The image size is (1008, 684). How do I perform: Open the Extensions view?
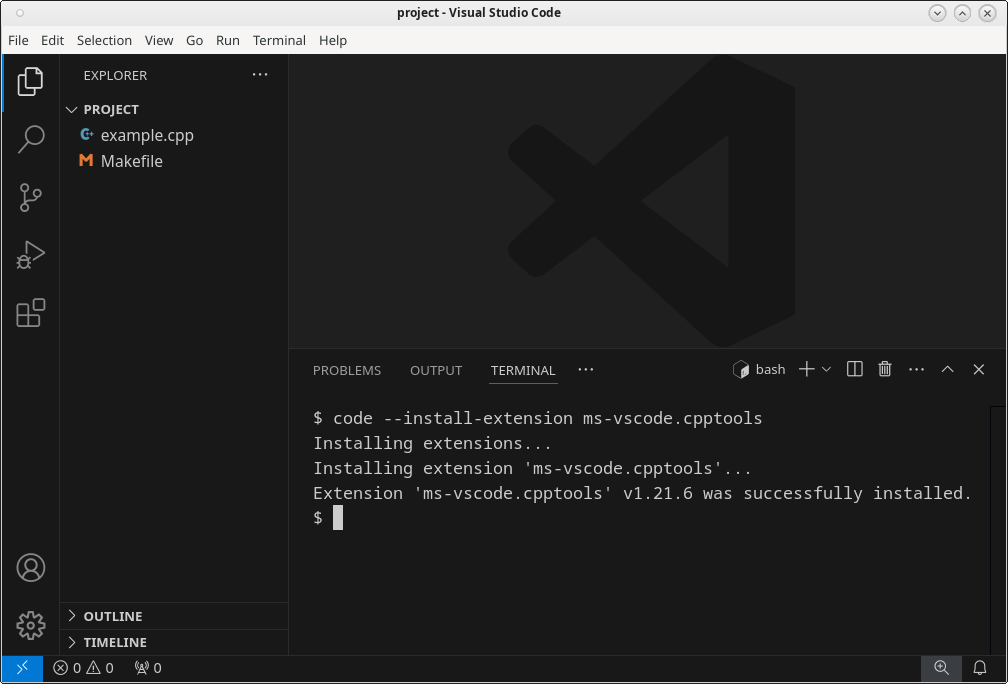30,312
